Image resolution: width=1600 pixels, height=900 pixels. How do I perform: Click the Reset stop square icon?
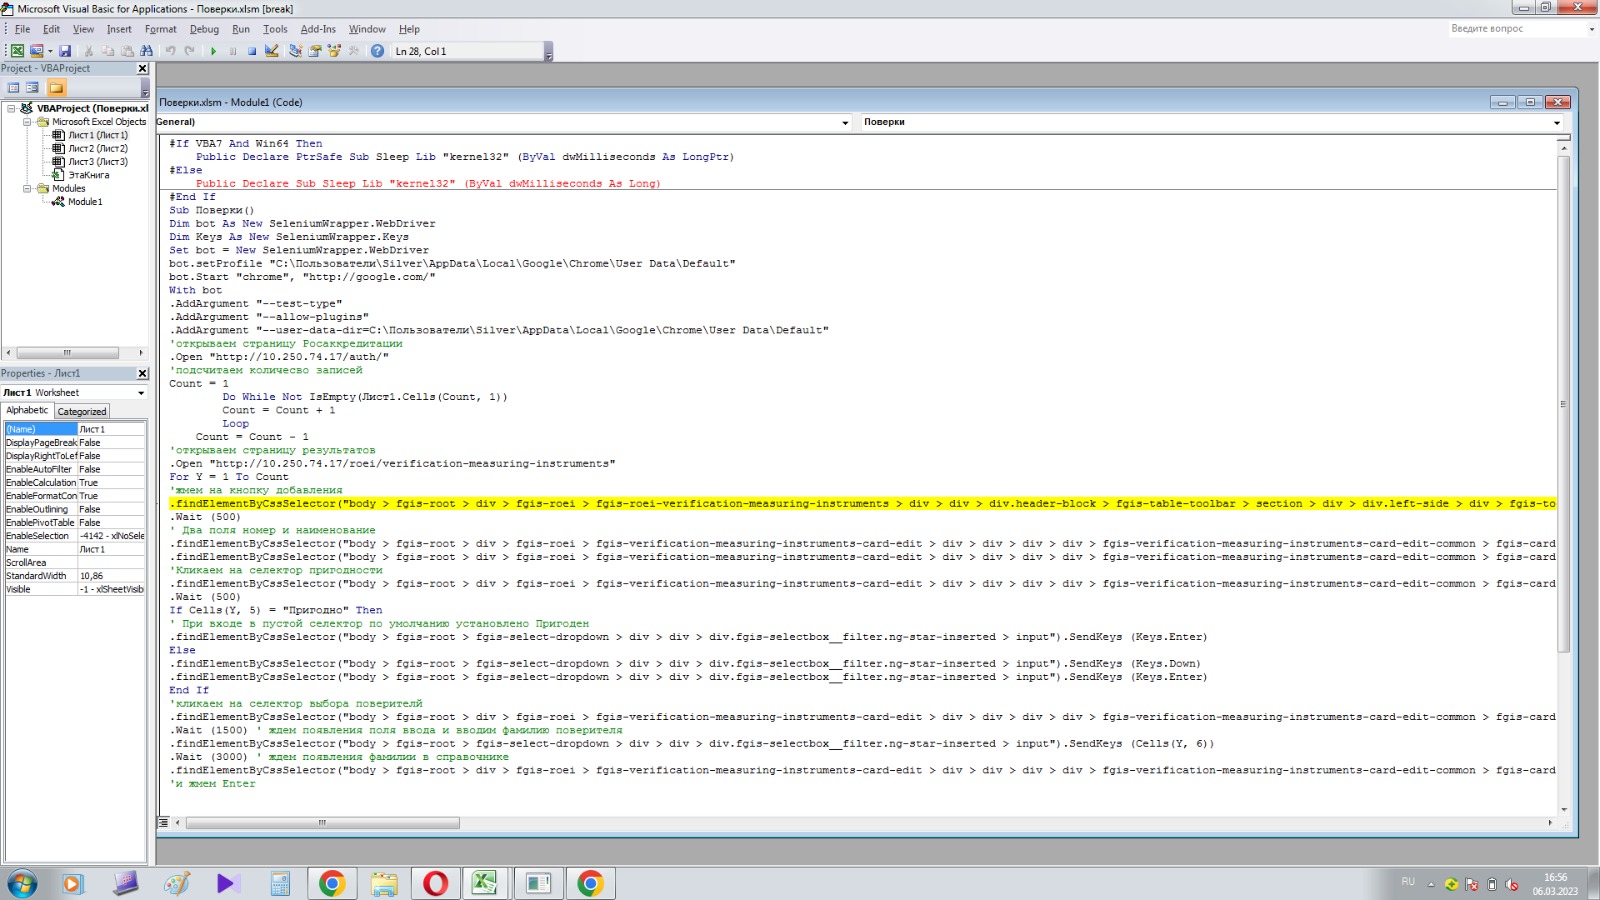click(x=252, y=51)
